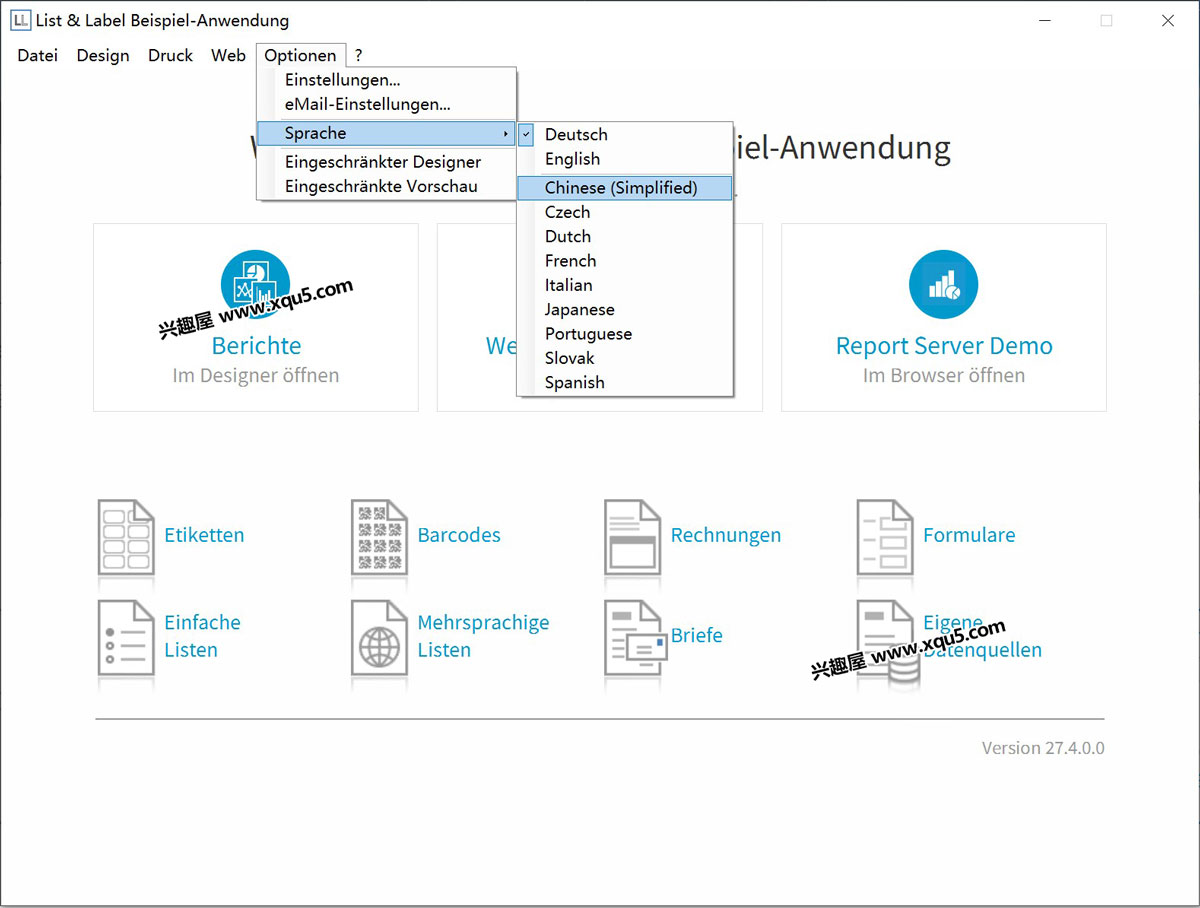1200x908 pixels.
Task: Click Im Designer öffnen under Berichte
Action: pos(256,376)
